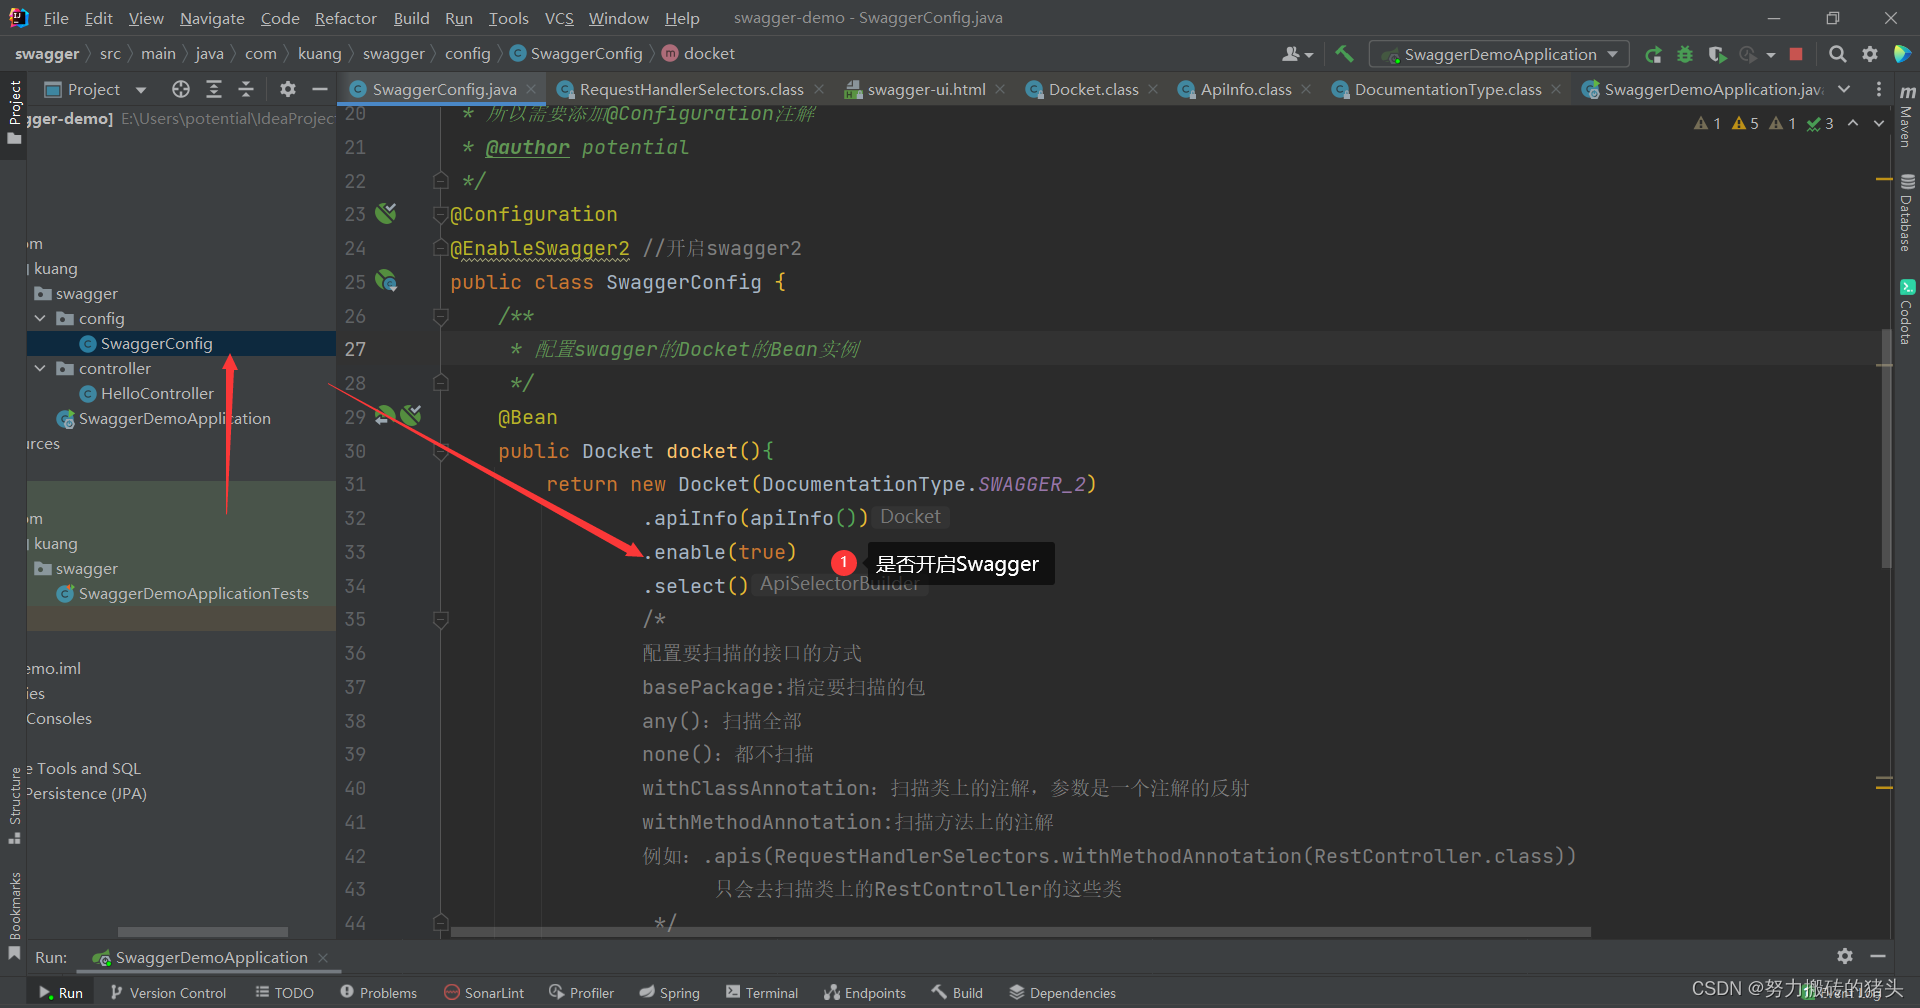Stop the running application red square
Screen dimensions: 1920x1008
tap(1796, 54)
